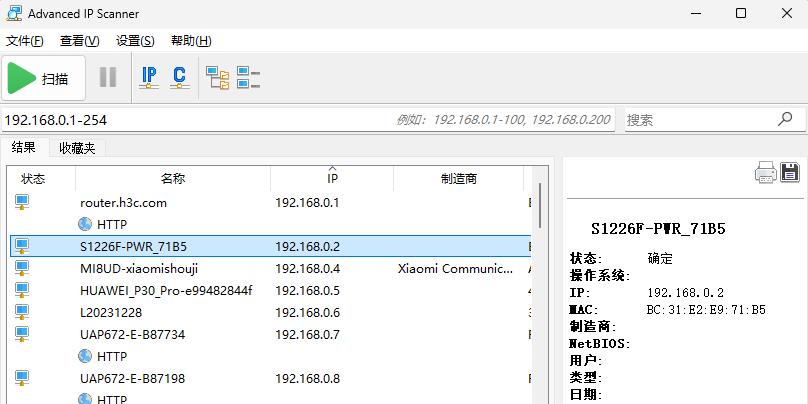Select the S1226F-PWR_71B5 row name
The image size is (808, 404).
pyautogui.click(x=133, y=247)
